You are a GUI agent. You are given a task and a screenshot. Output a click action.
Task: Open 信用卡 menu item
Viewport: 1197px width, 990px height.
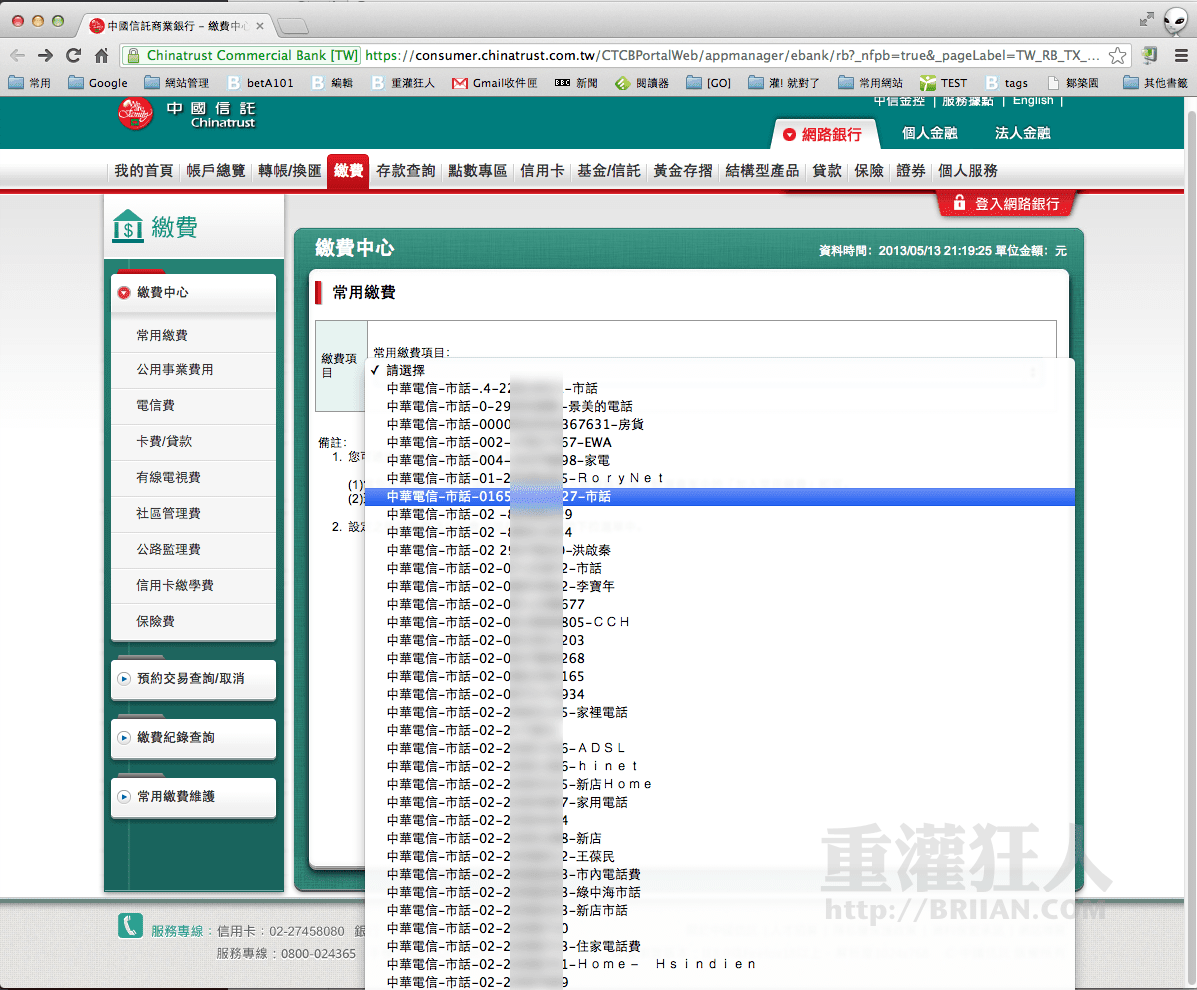point(542,171)
